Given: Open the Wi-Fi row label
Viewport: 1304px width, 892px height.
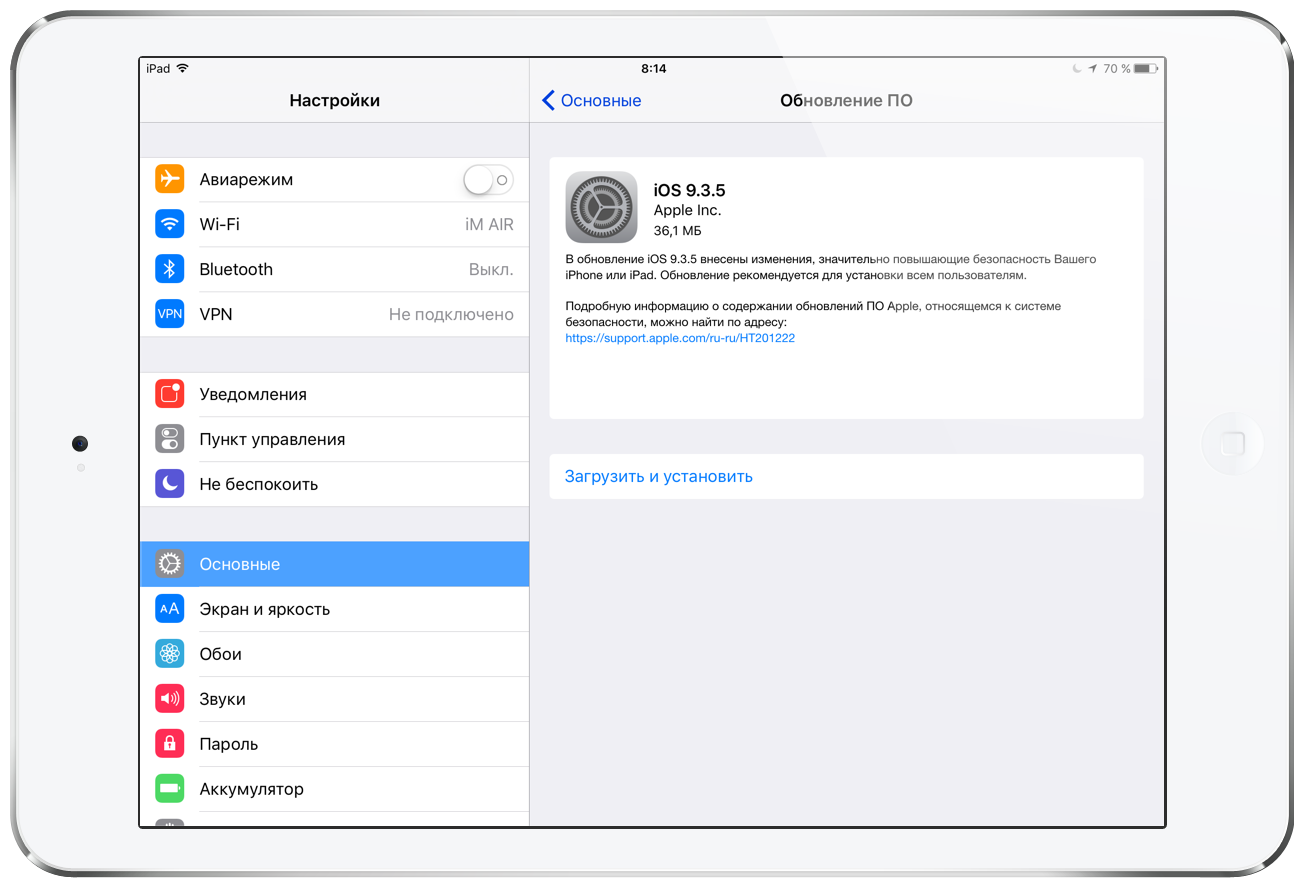Looking at the screenshot, I should 219,224.
